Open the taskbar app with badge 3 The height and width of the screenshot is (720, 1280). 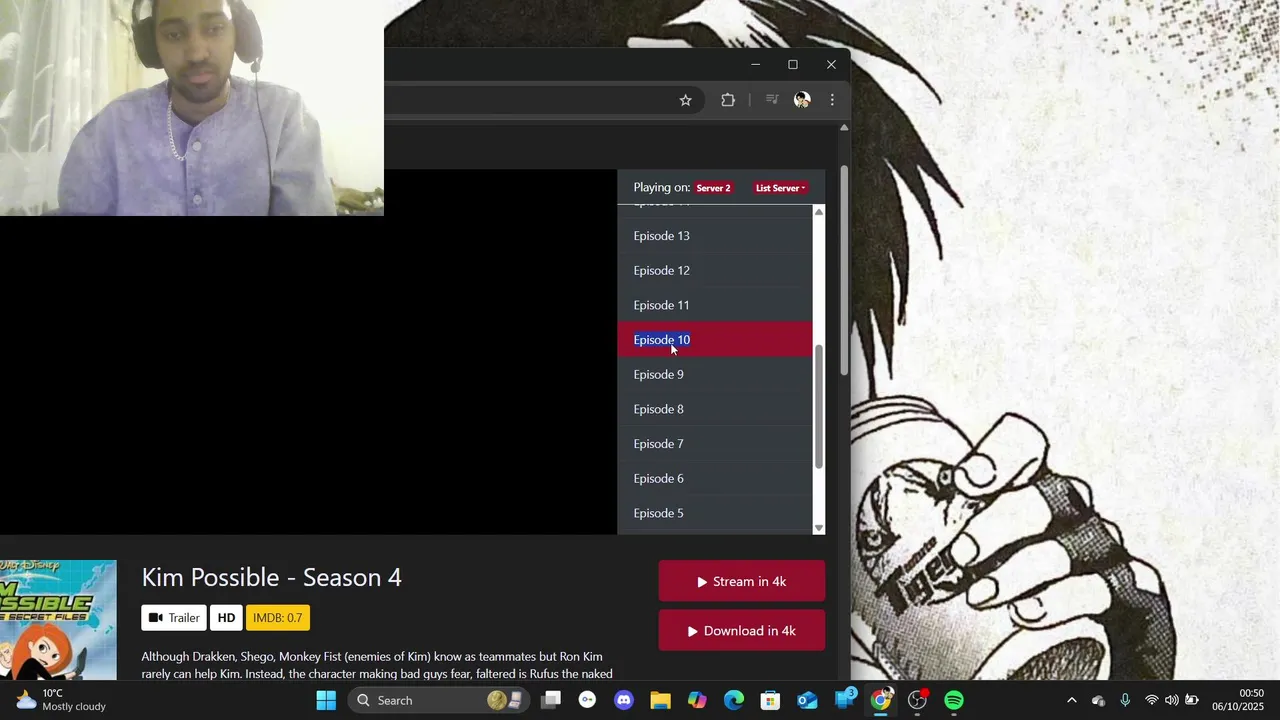[844, 700]
